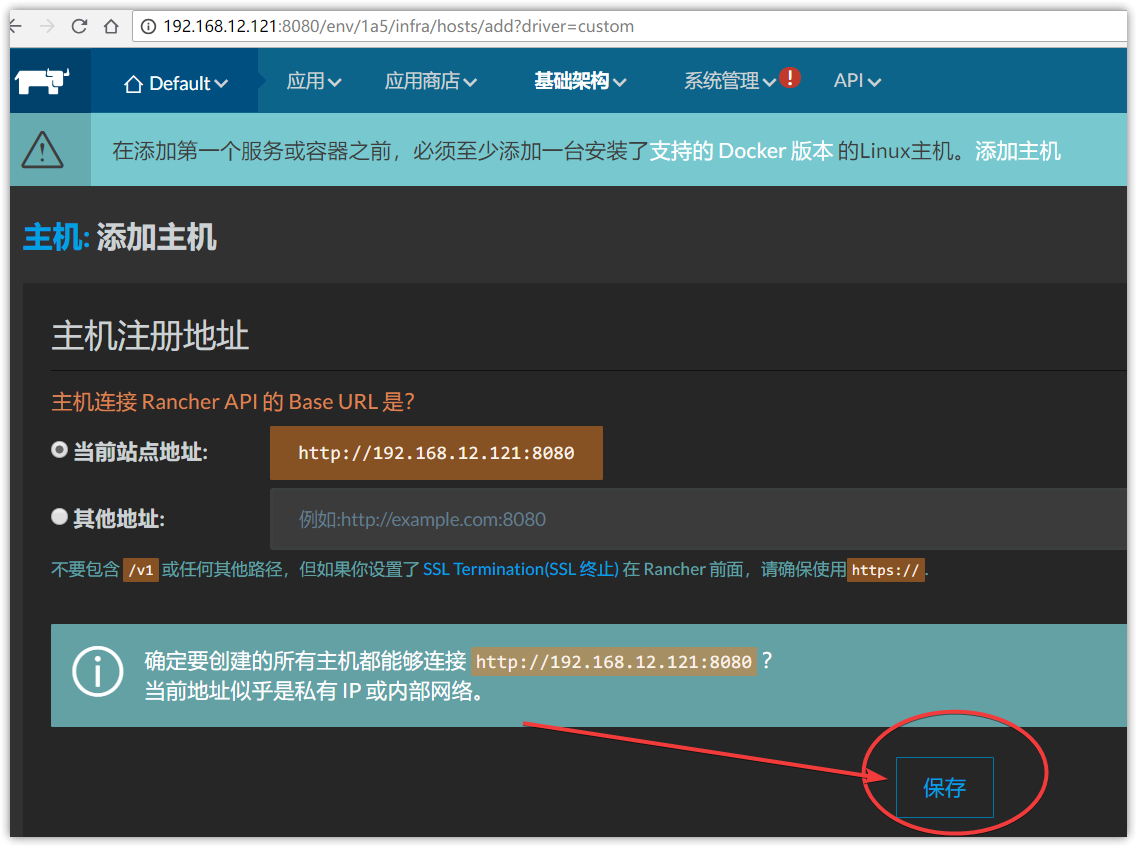Expand the 应用 menu
This screenshot has width=1137, height=847.
click(x=314, y=81)
